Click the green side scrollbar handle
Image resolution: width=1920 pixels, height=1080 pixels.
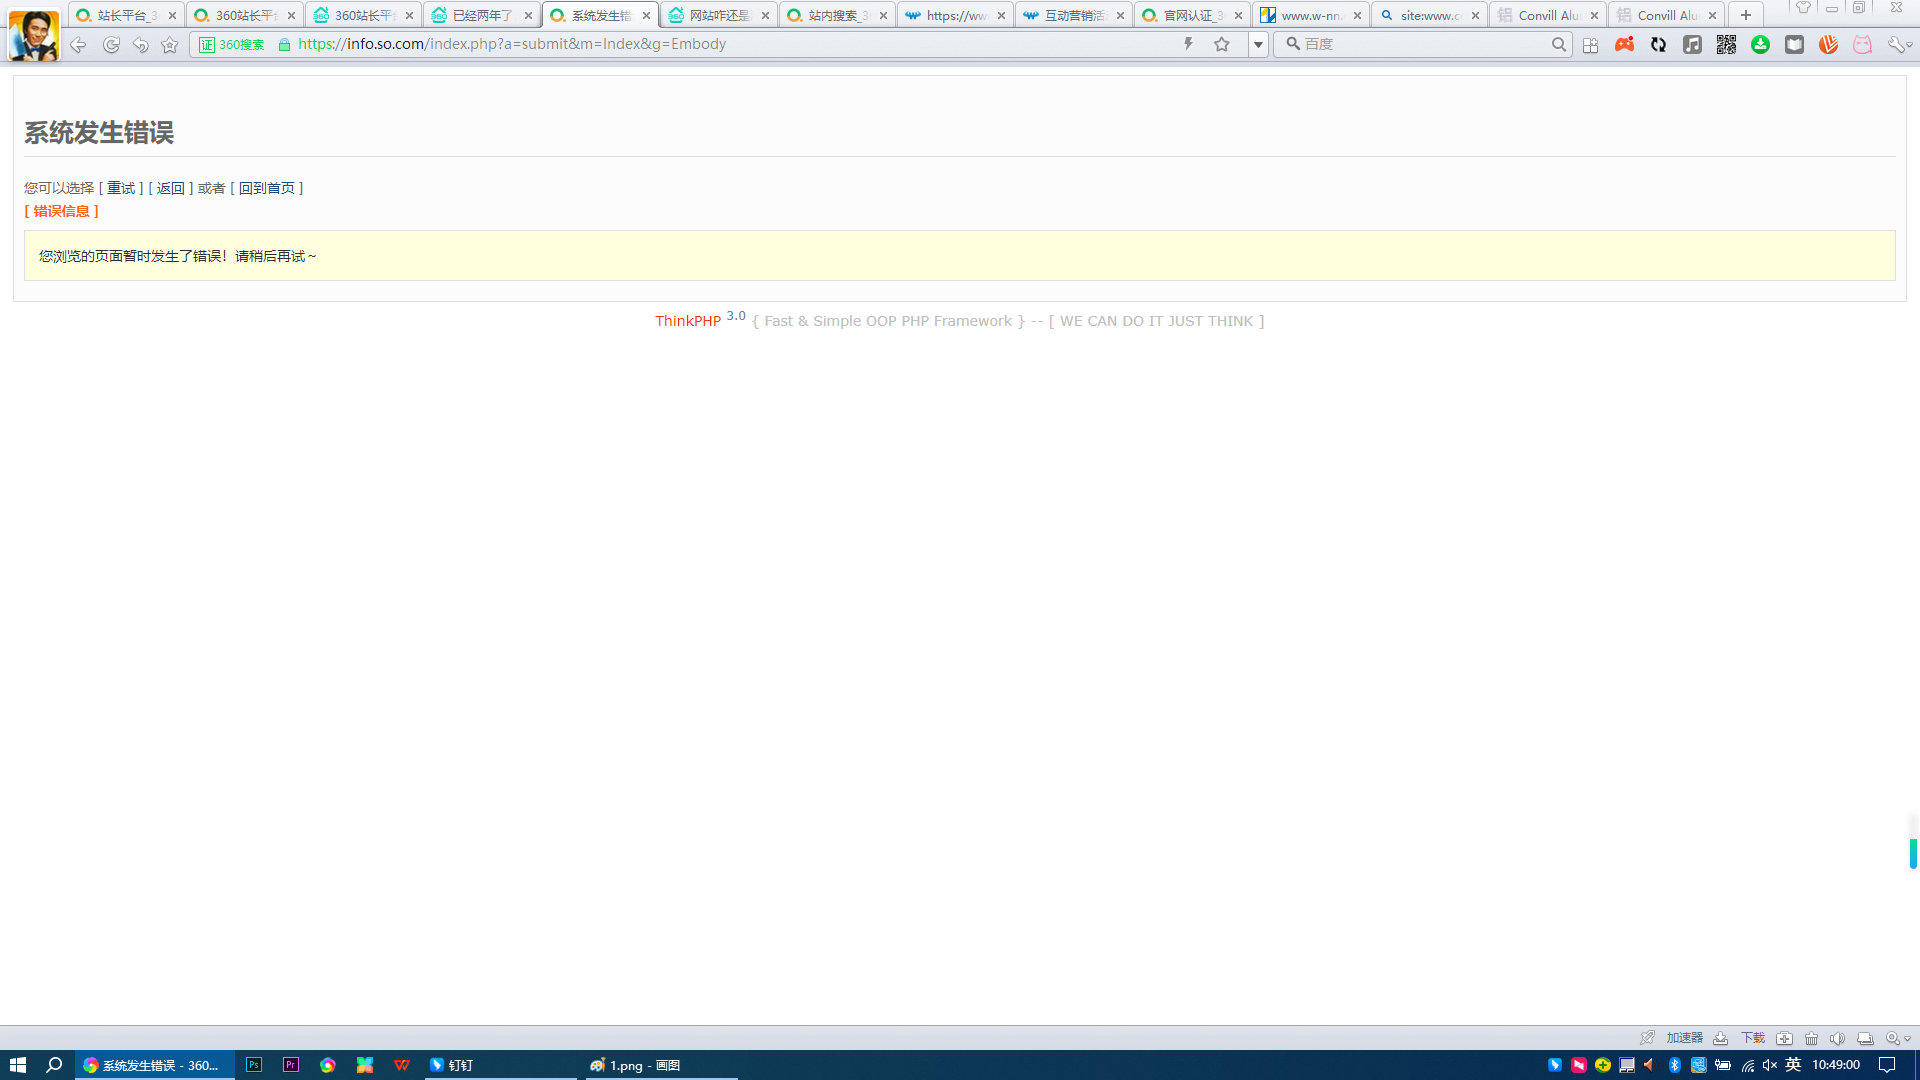tap(1912, 853)
